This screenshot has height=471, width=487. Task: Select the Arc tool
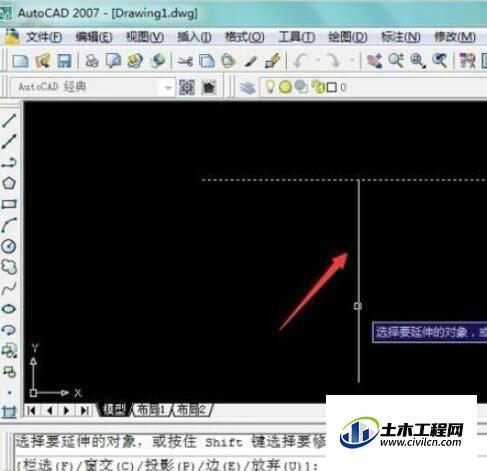coord(9,225)
